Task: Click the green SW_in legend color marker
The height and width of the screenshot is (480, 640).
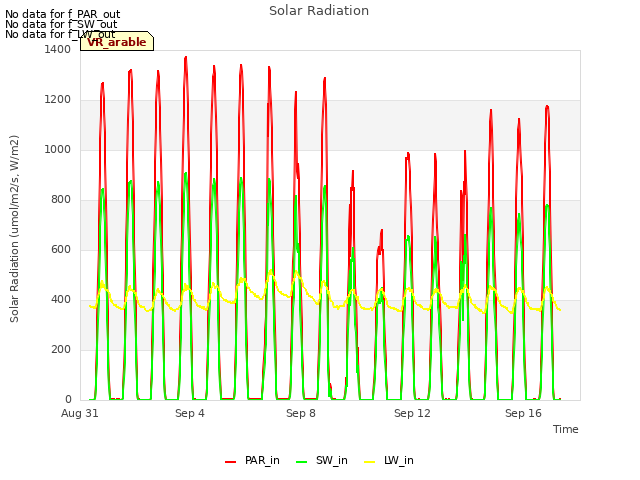Action: pos(301,462)
